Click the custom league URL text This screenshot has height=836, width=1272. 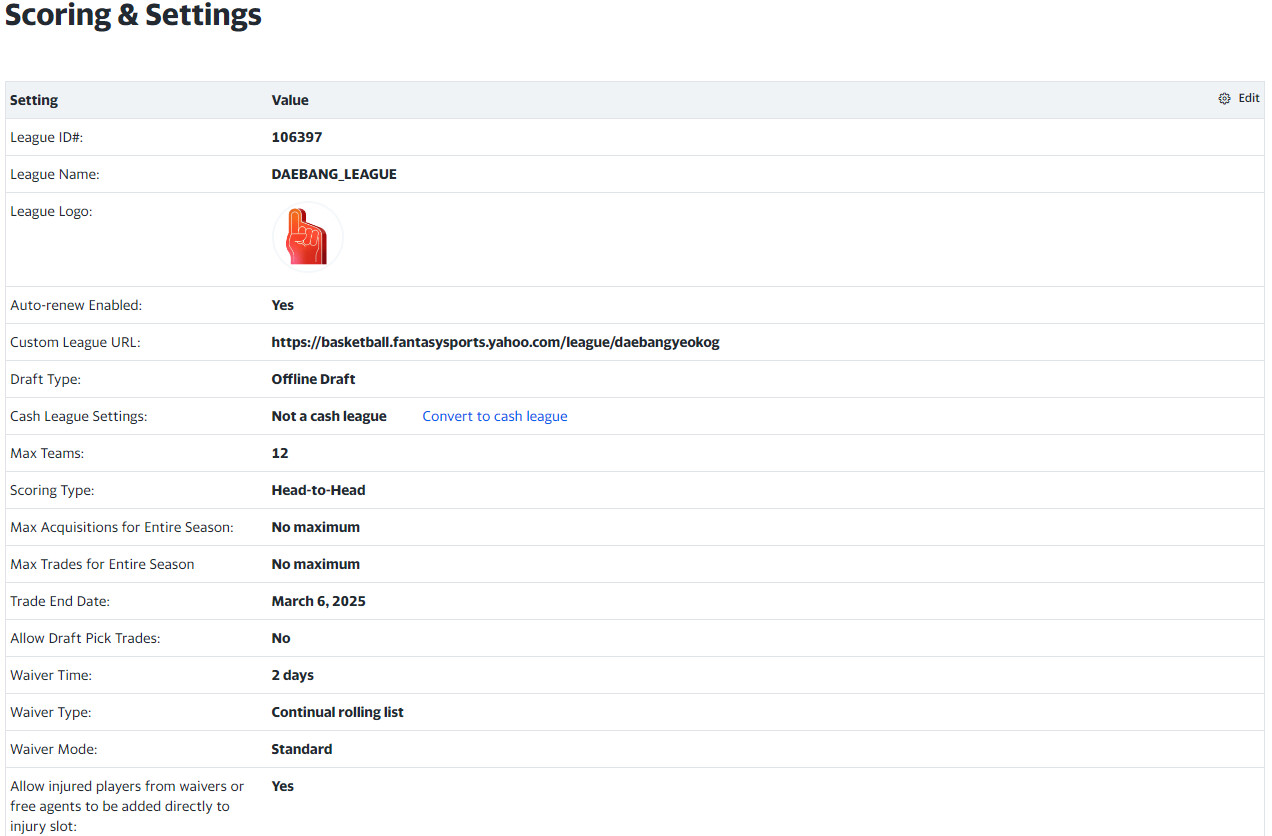[495, 342]
